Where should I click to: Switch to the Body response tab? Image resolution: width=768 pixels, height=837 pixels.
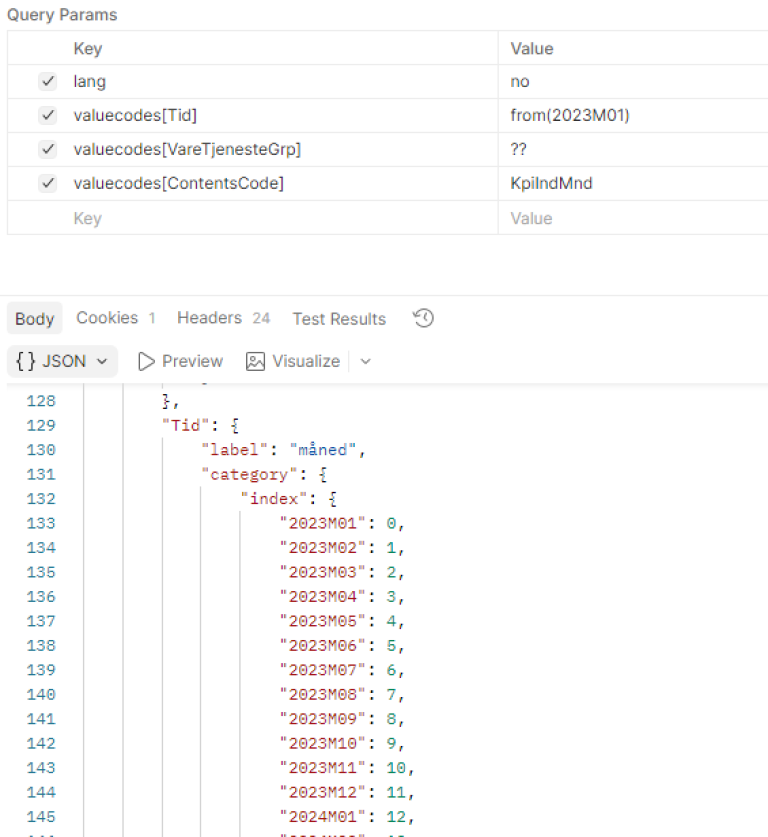point(34,319)
